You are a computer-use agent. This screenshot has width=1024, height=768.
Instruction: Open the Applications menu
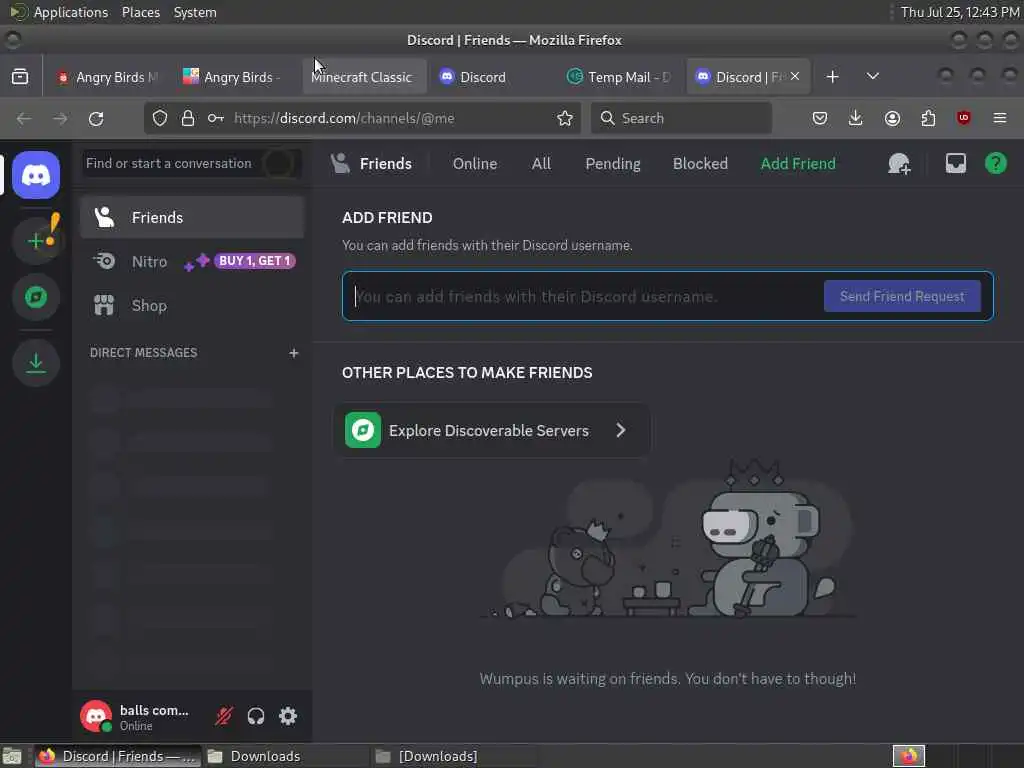pos(71,12)
